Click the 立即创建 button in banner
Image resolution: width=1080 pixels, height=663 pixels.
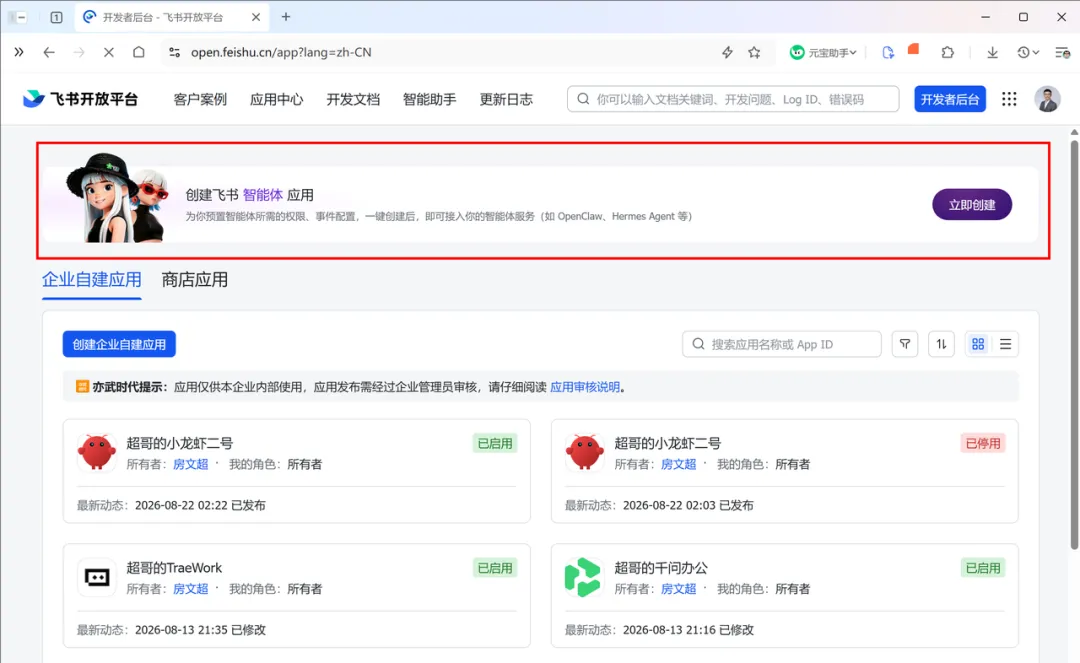972,204
